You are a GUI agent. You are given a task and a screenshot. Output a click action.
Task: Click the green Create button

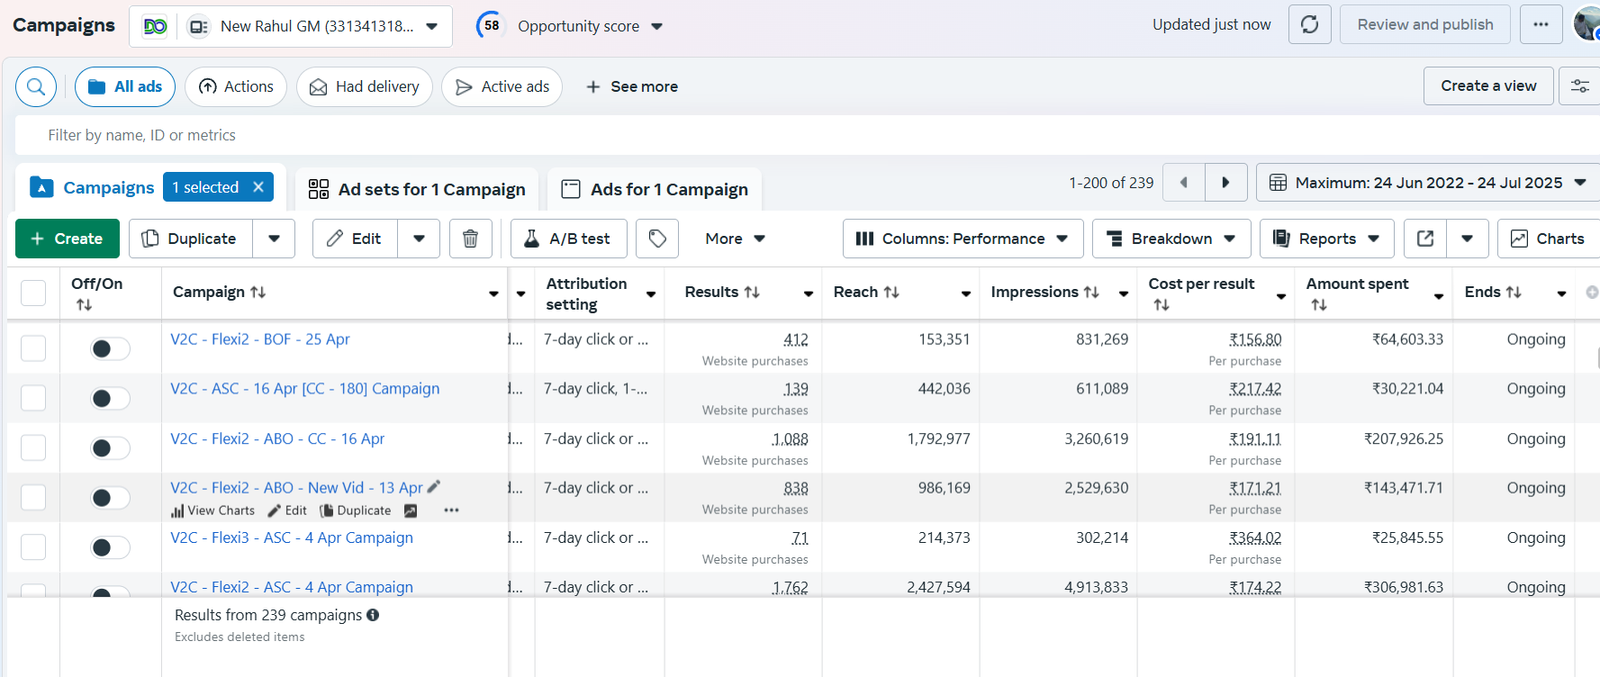click(67, 239)
